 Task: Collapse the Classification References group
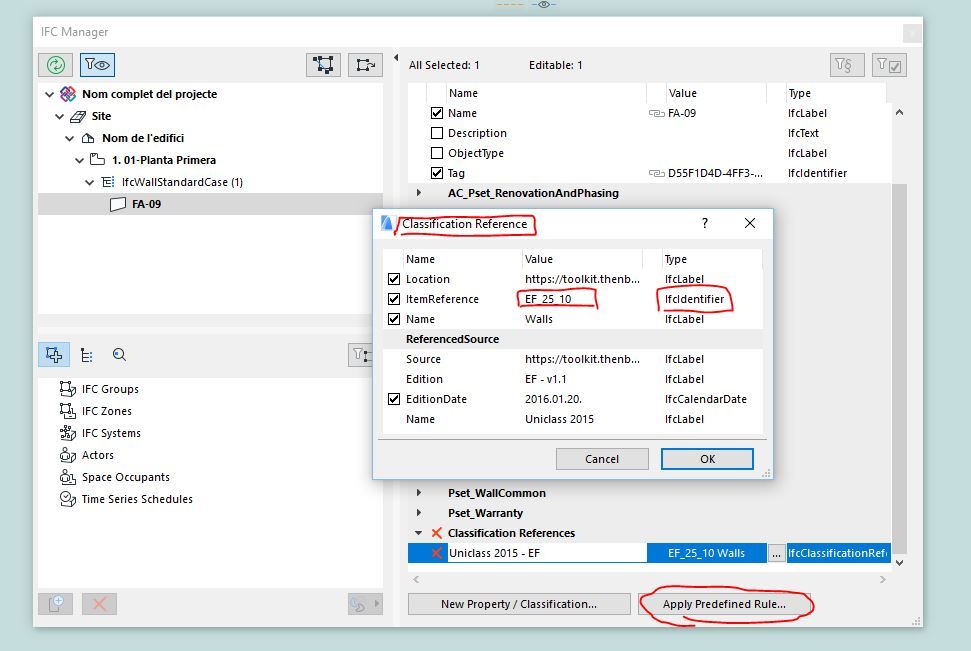coord(419,533)
